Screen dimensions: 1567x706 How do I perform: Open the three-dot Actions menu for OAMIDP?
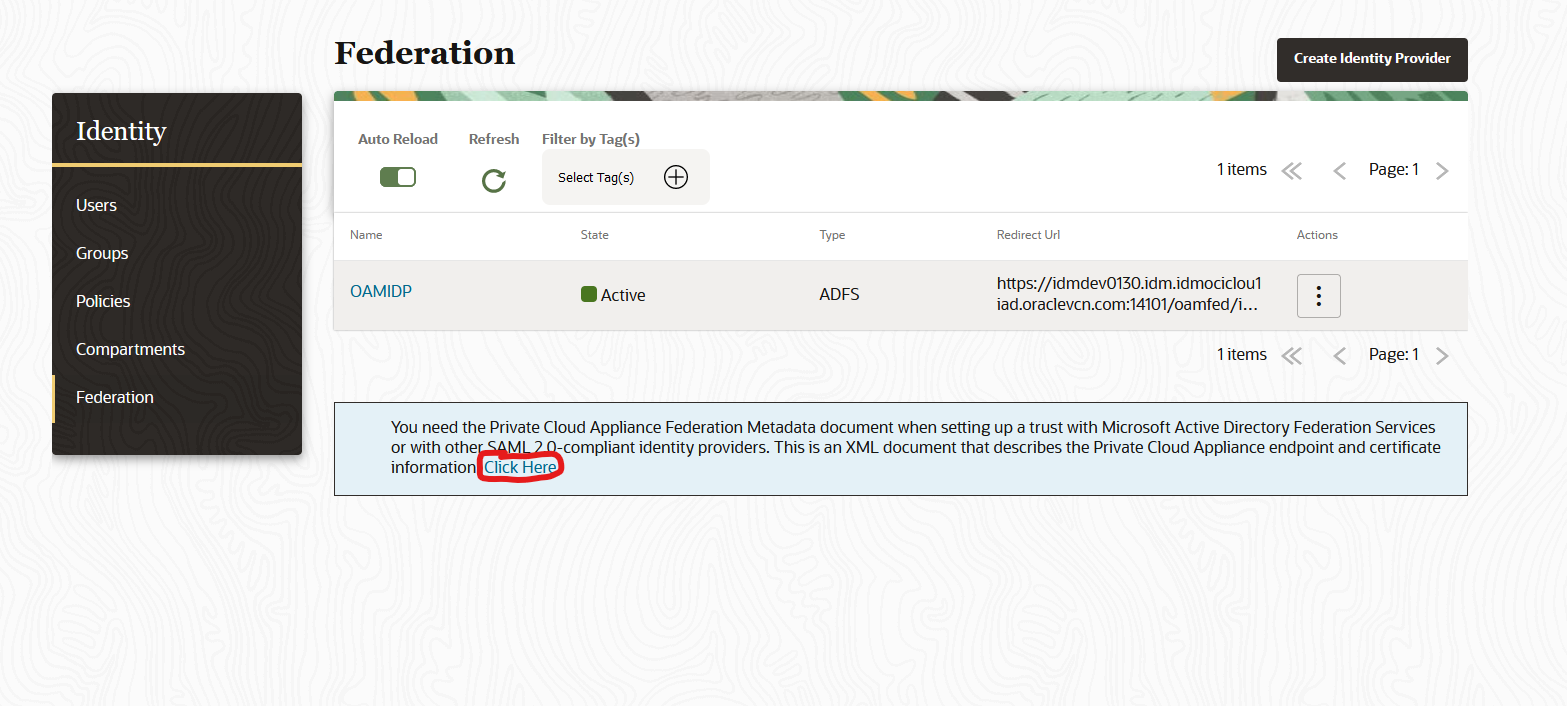click(x=1318, y=296)
